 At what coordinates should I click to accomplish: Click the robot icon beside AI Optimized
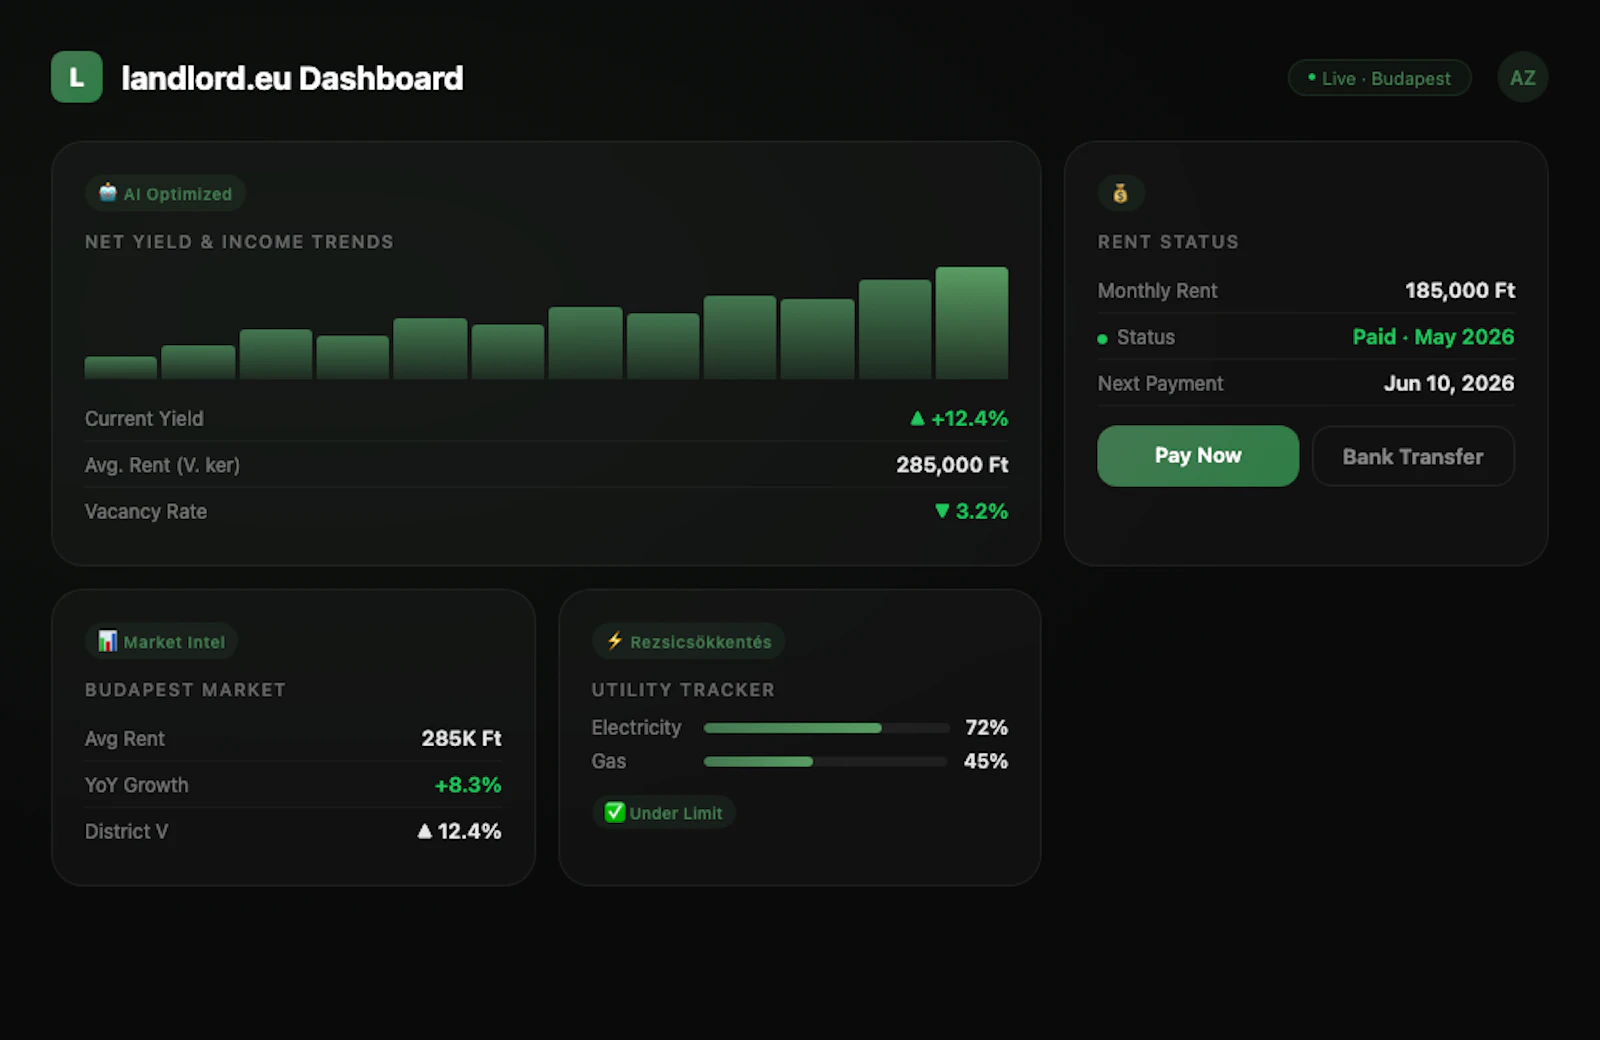108,192
